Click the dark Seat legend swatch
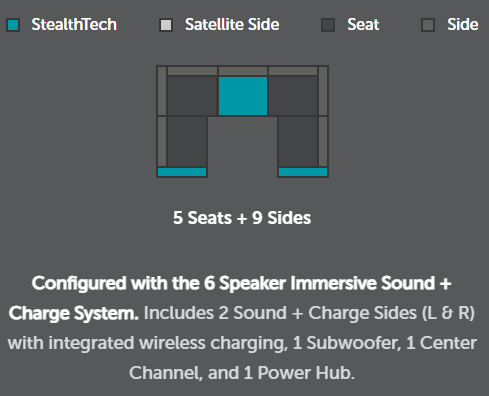 [328, 25]
